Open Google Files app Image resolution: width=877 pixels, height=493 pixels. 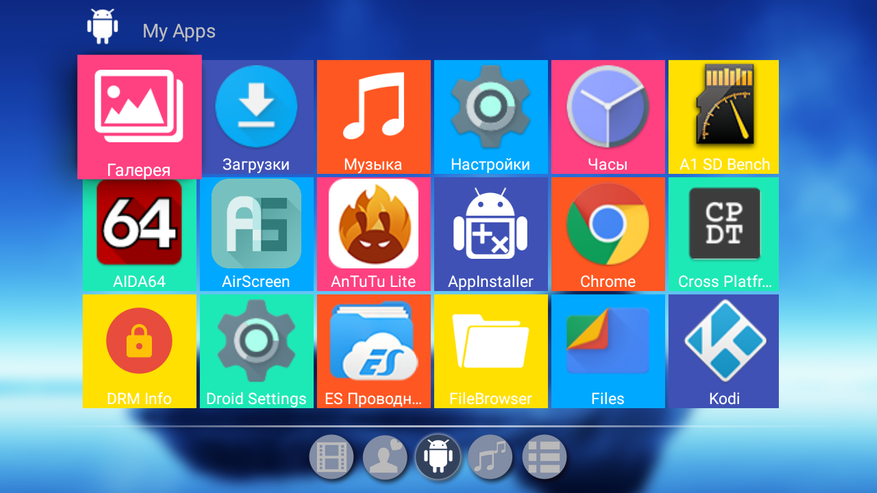pyautogui.click(x=608, y=351)
